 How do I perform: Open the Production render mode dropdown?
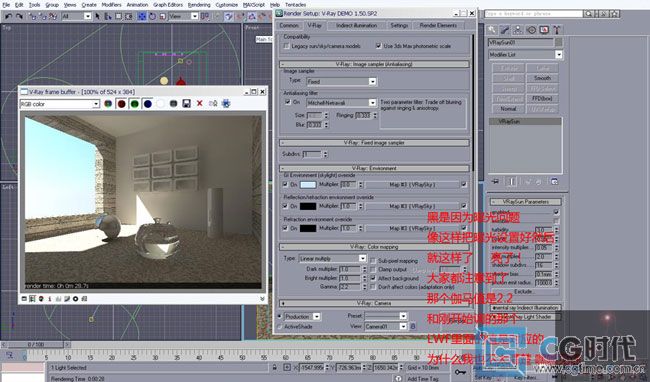pos(302,317)
